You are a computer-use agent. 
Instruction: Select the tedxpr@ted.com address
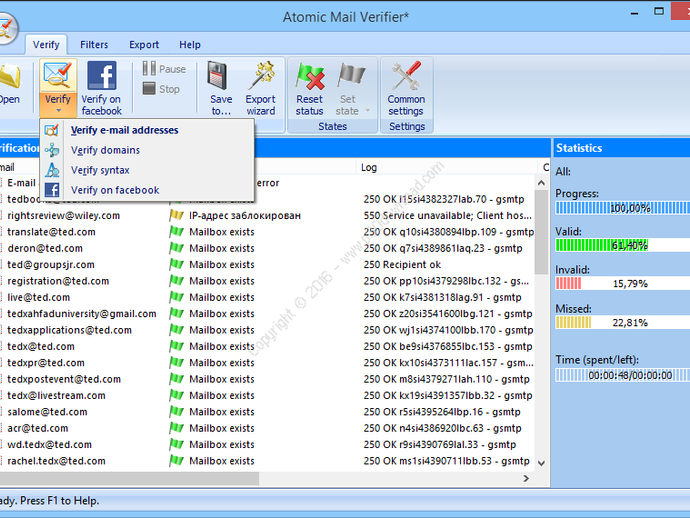[46, 363]
